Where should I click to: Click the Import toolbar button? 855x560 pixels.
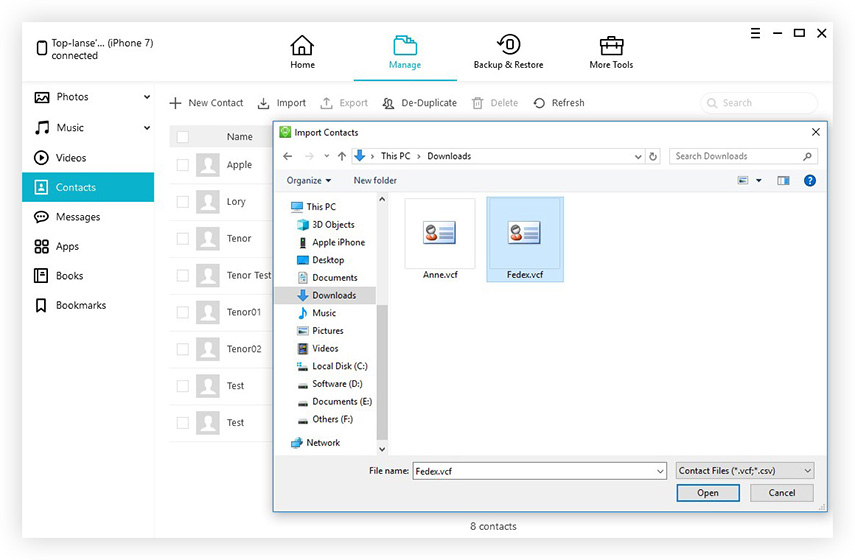point(282,103)
